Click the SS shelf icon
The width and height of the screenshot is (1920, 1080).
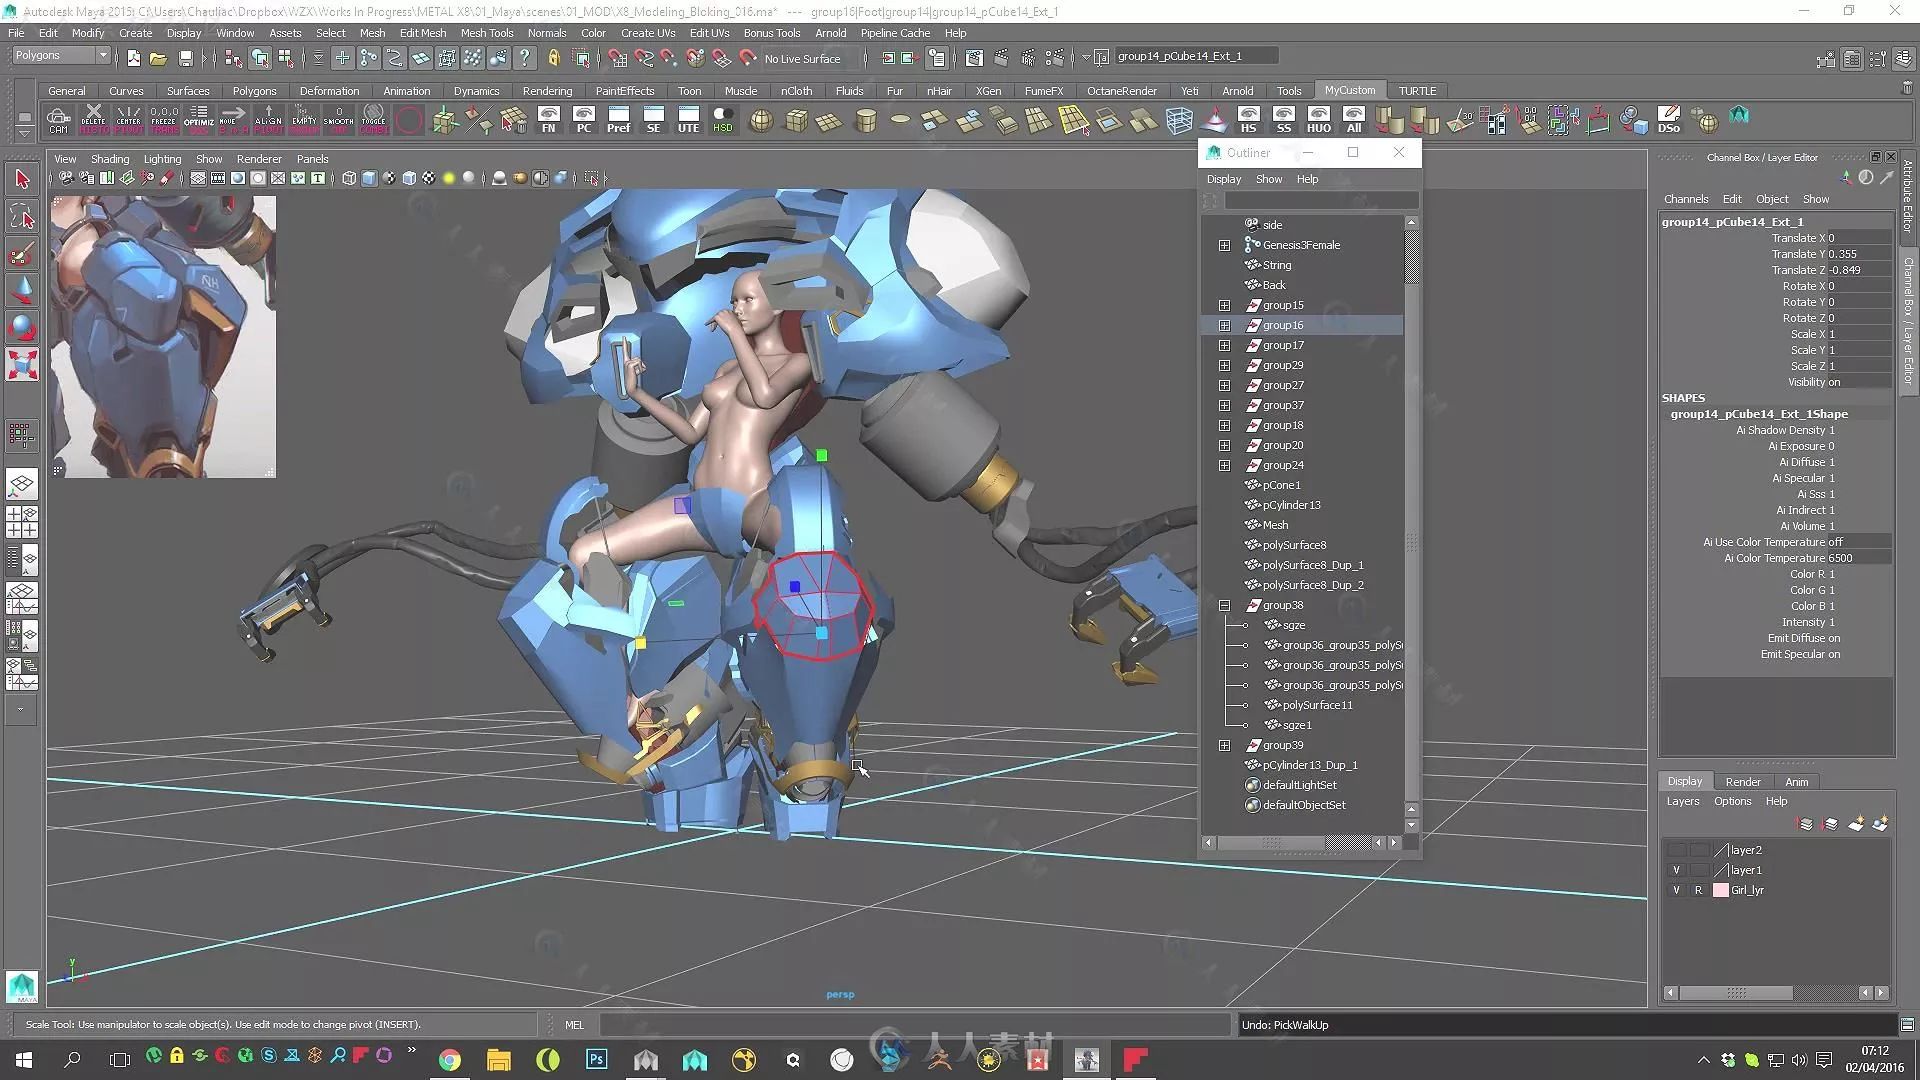(1283, 120)
